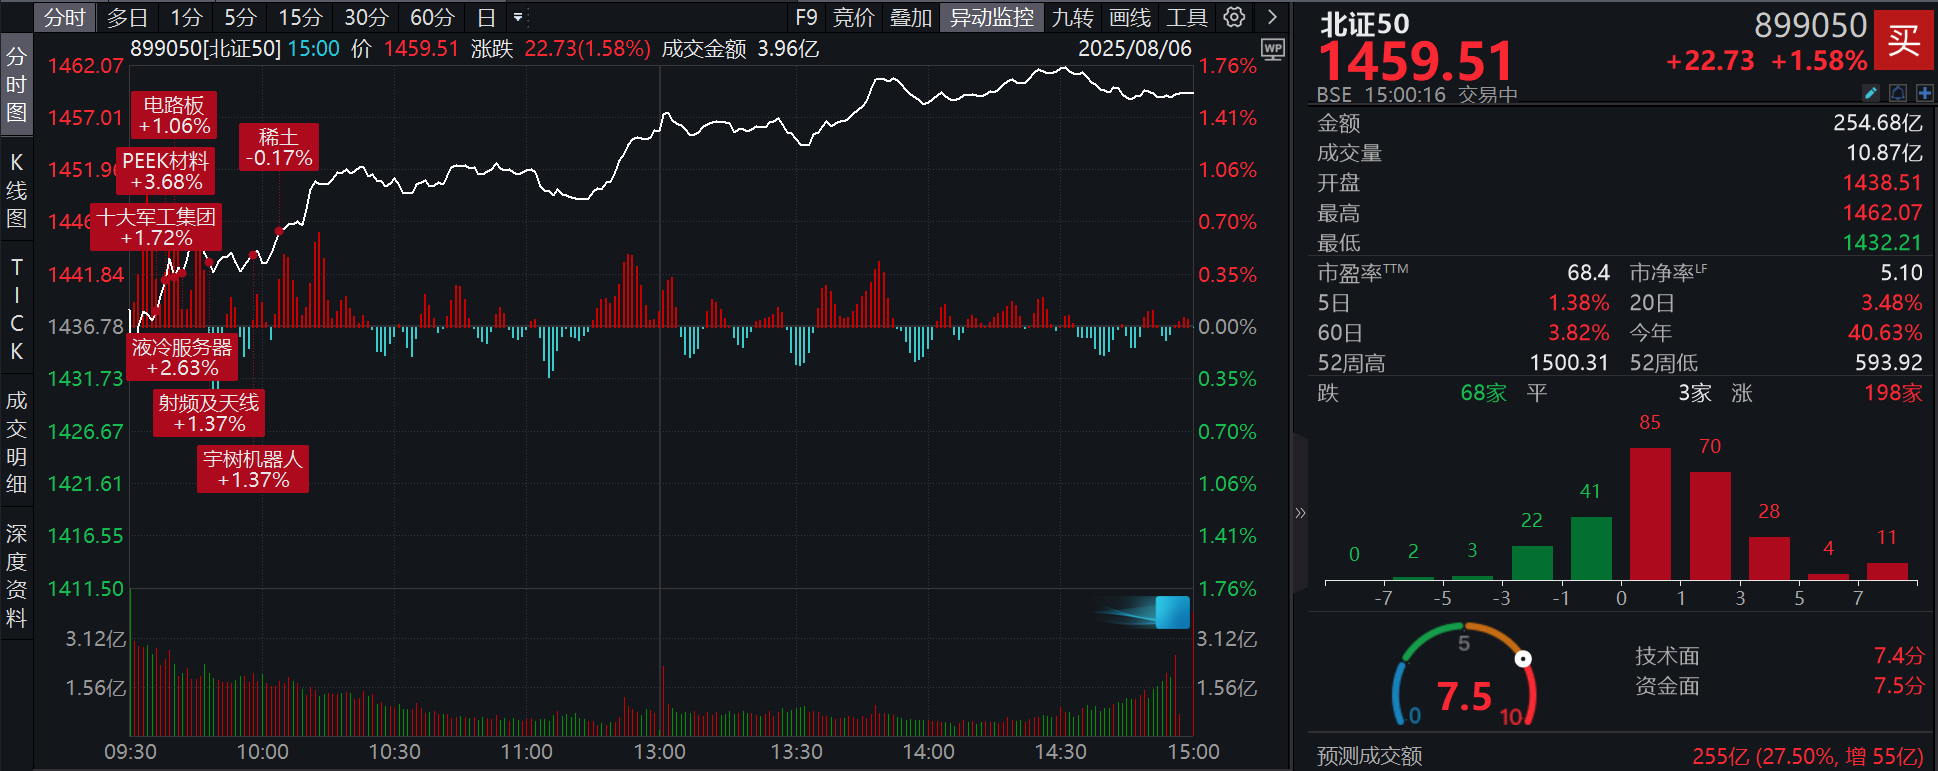Set a price alert with the bell icon
This screenshot has width=1938, height=771.
[x=1898, y=93]
